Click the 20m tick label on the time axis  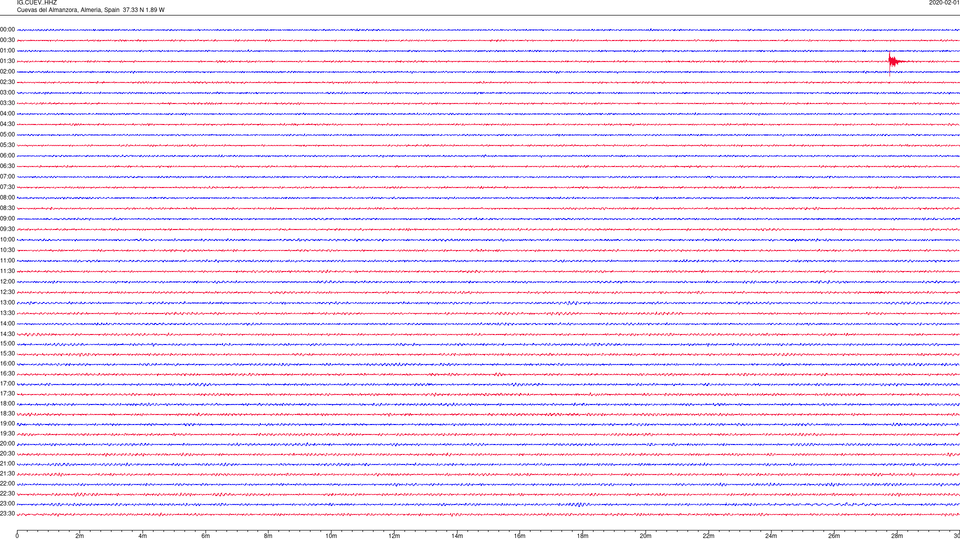pyautogui.click(x=645, y=536)
